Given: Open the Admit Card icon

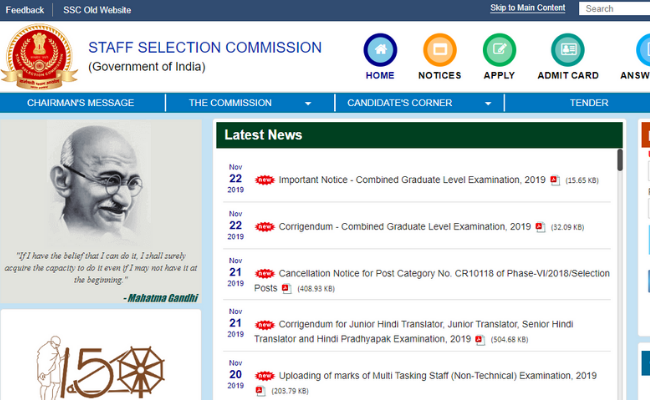Looking at the screenshot, I should tap(568, 50).
